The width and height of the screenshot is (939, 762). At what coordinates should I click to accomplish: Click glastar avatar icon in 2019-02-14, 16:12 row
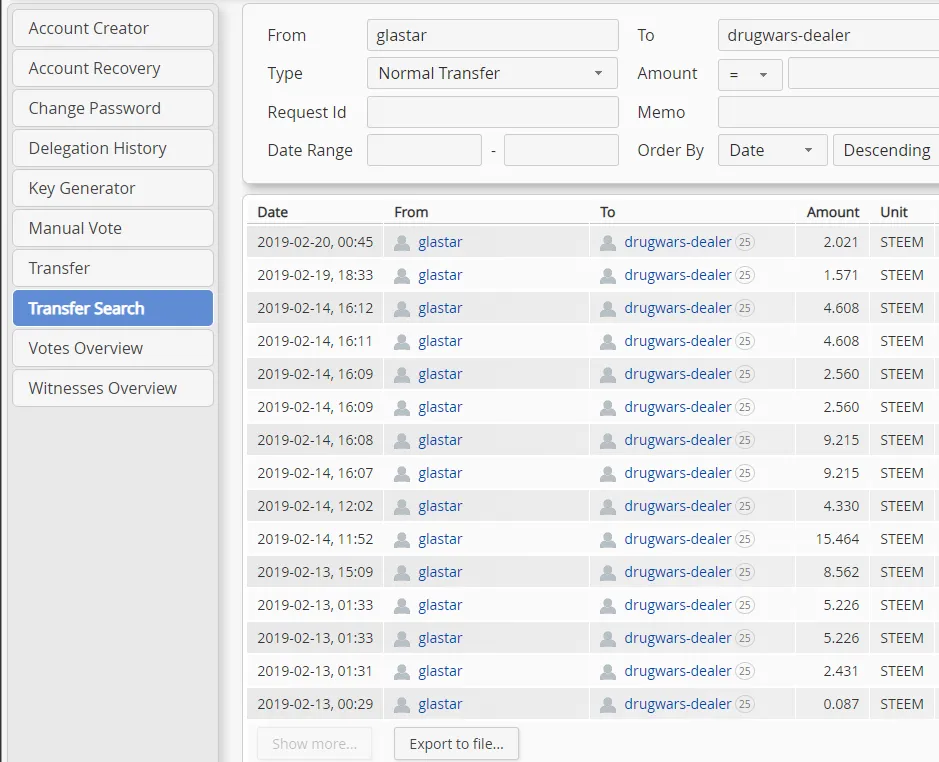click(402, 309)
